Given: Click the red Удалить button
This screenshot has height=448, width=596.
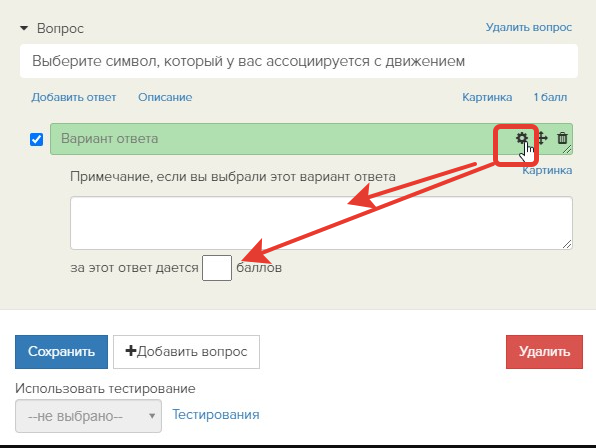Looking at the screenshot, I should coord(544,352).
